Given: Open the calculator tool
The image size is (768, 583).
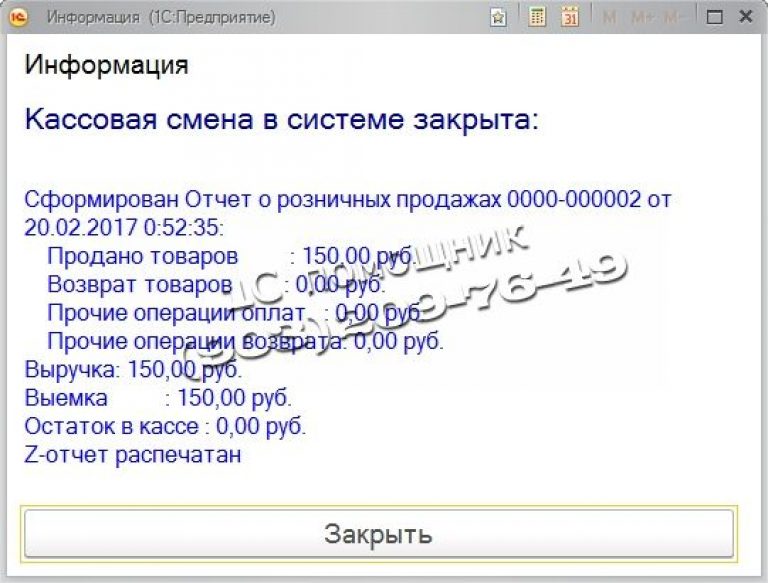Looking at the screenshot, I should [x=537, y=17].
